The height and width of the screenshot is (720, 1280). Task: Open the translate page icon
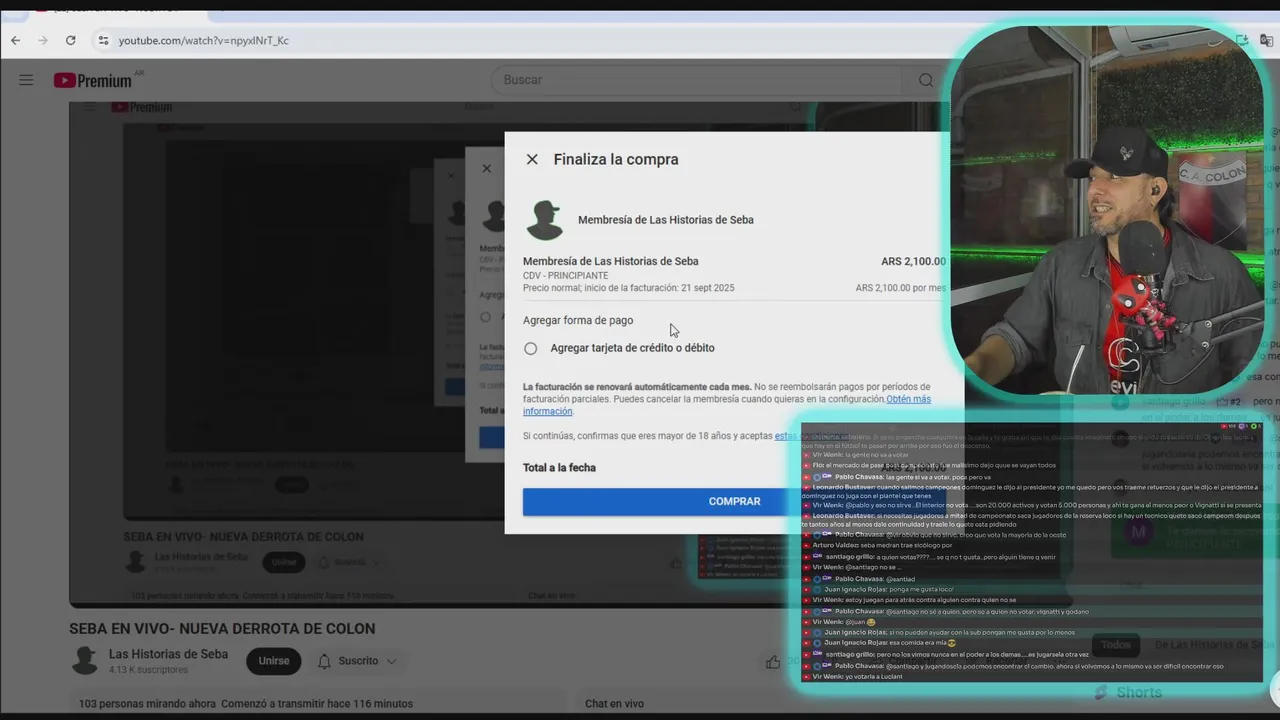(1268, 40)
